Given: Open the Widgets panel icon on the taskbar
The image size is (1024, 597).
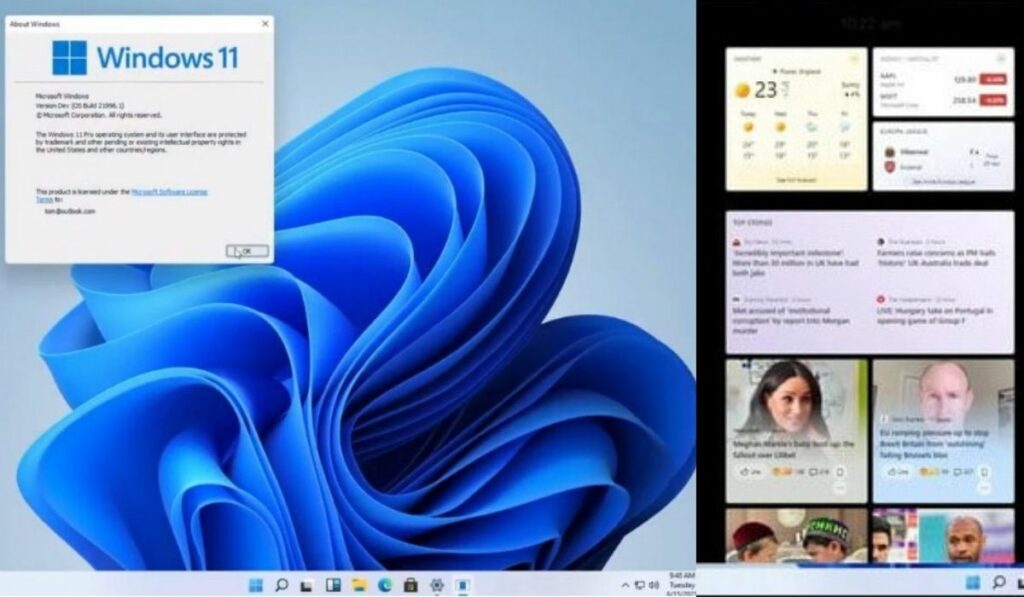Looking at the screenshot, I should (334, 584).
